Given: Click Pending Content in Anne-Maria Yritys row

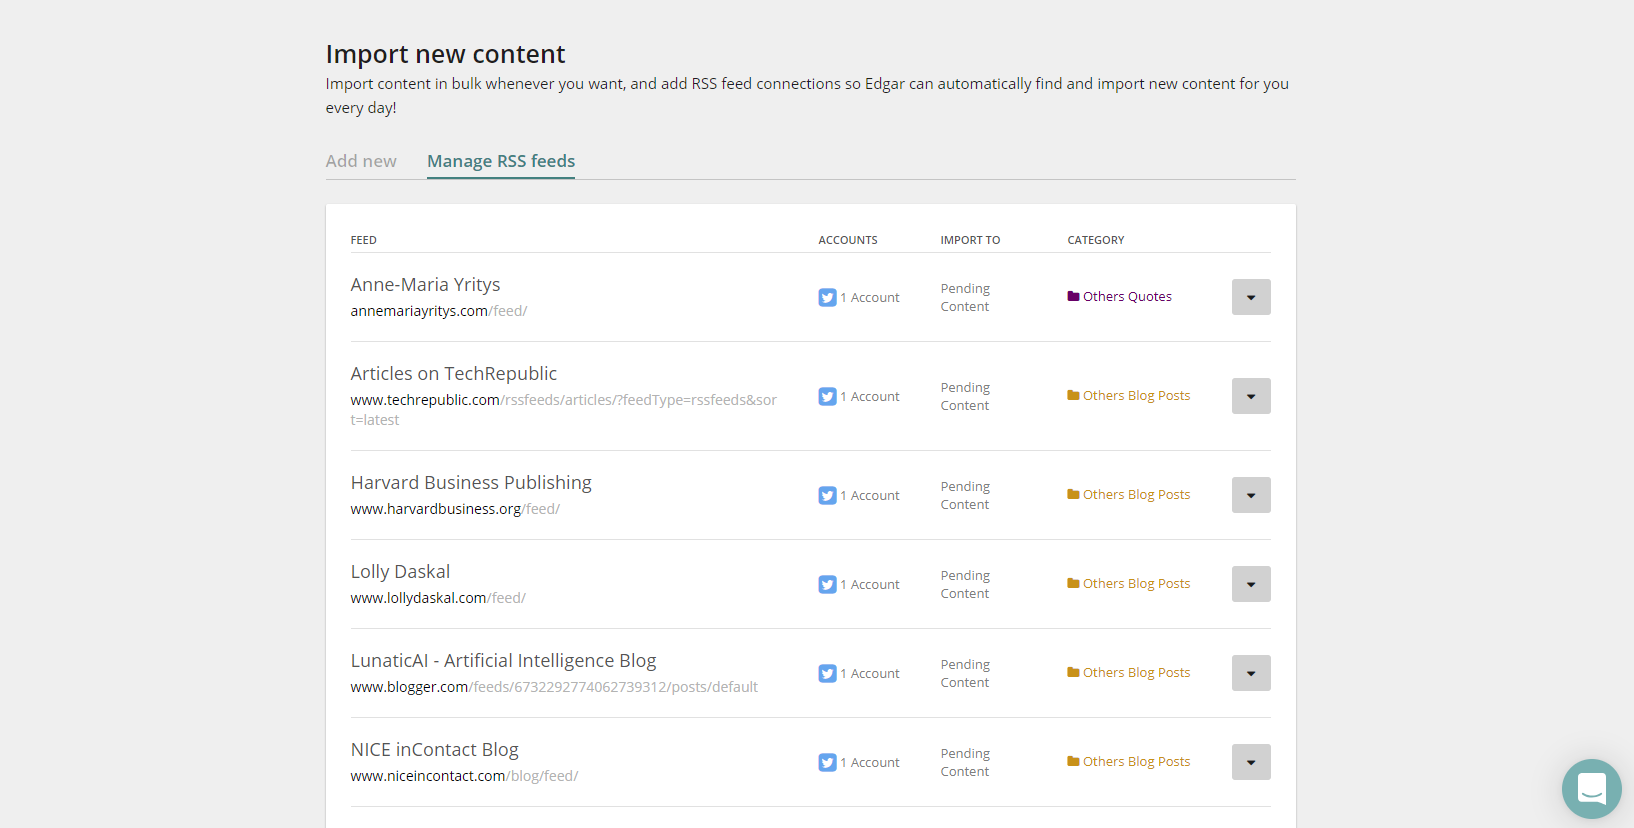Looking at the screenshot, I should [x=965, y=298].
